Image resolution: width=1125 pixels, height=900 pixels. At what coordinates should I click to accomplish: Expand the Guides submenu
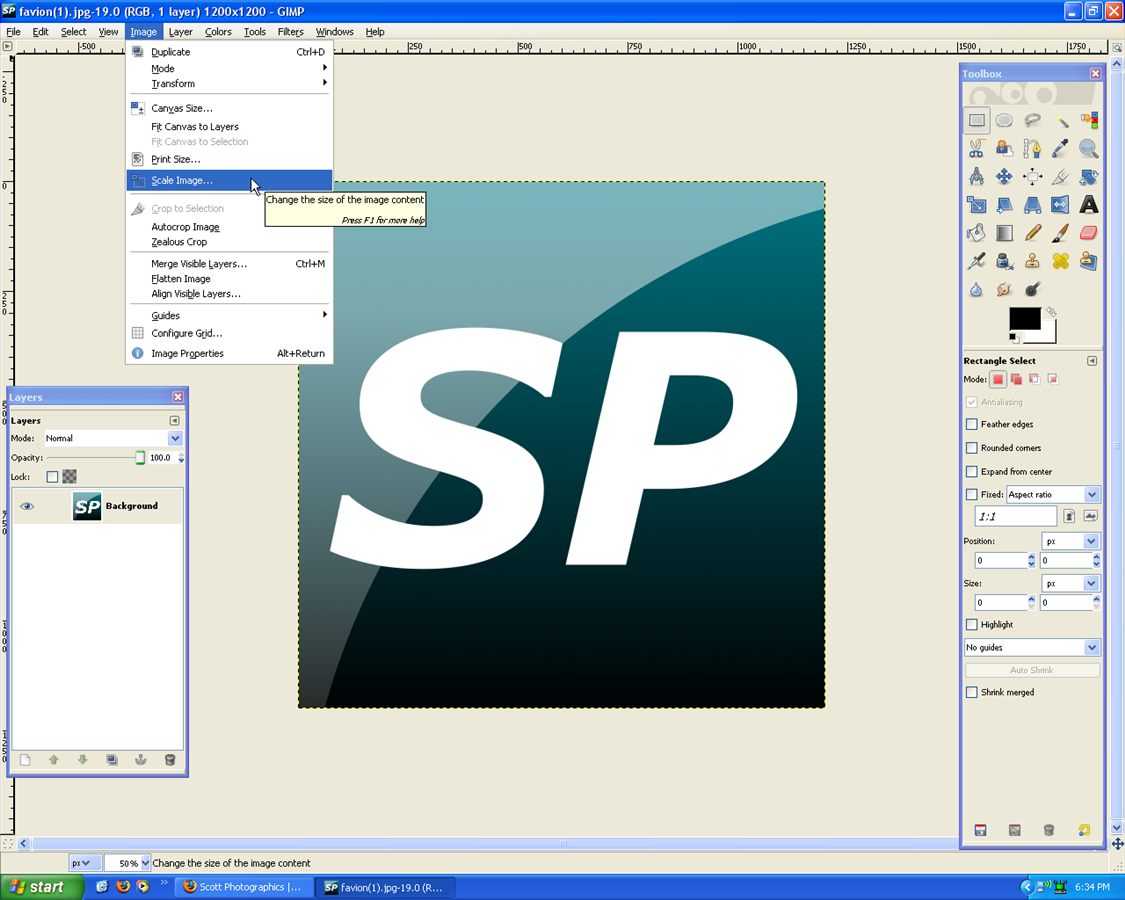(230, 316)
